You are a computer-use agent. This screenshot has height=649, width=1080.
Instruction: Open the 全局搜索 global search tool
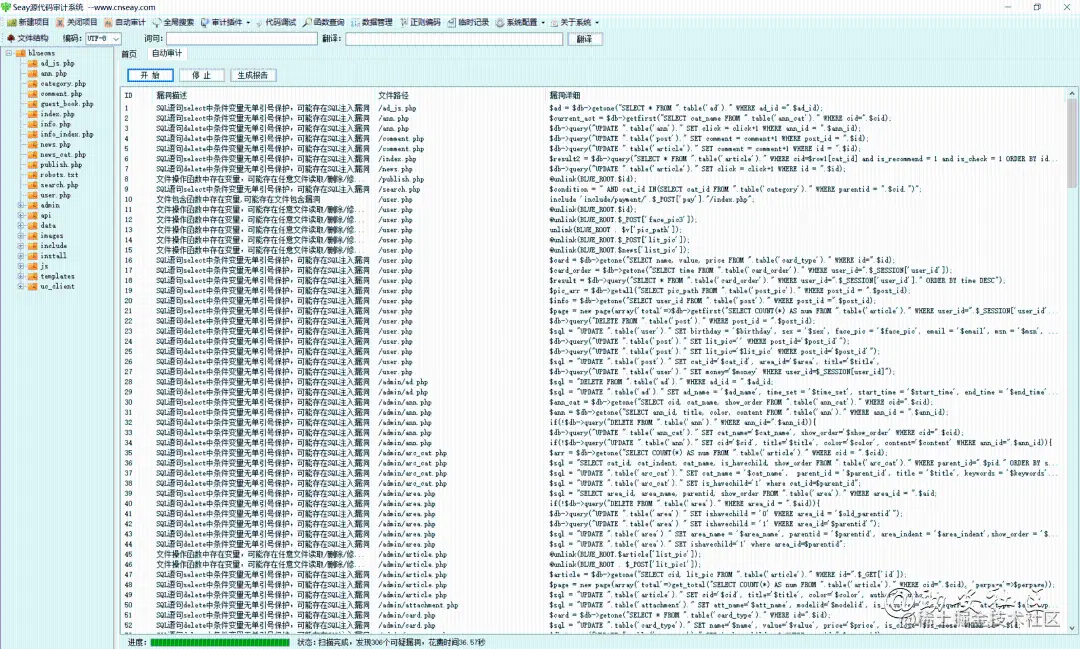(173, 22)
